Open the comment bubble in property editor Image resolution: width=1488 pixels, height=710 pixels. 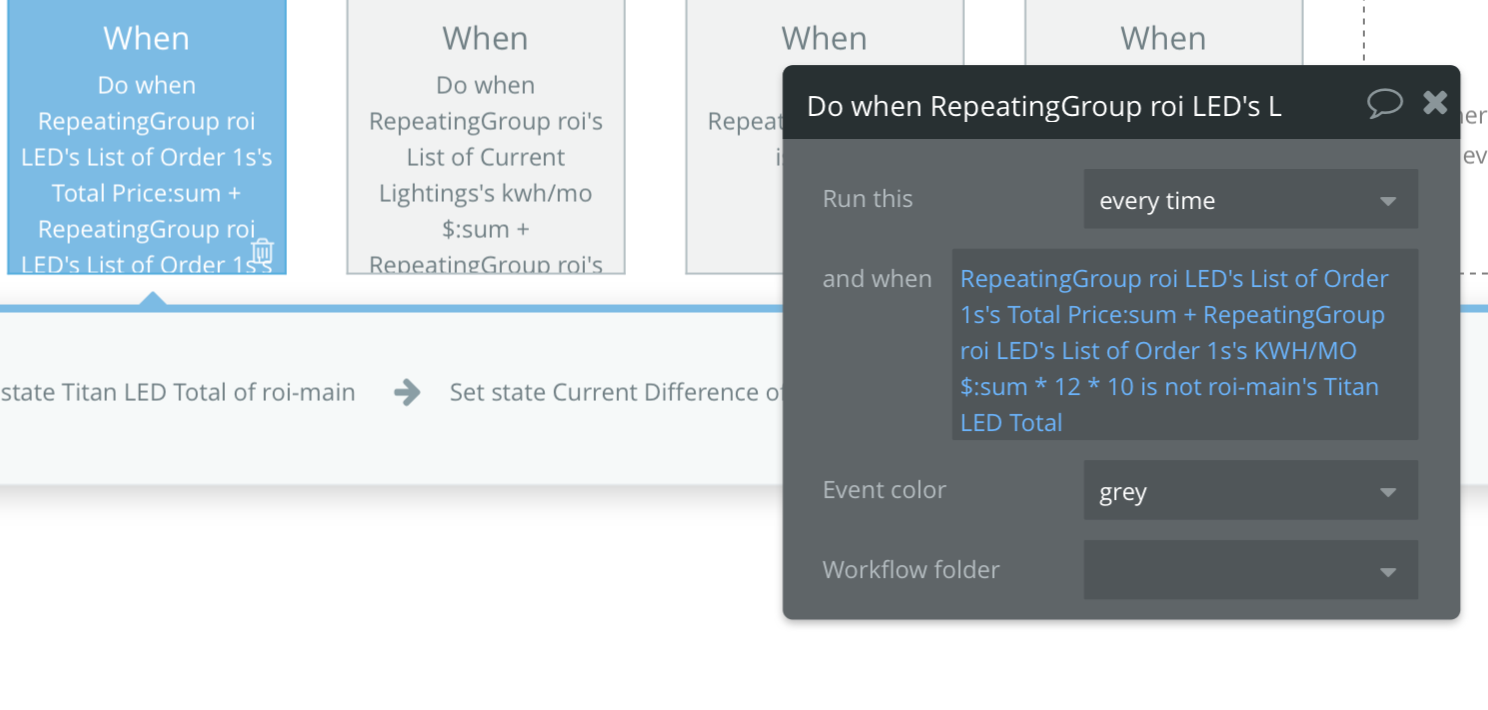1385,103
